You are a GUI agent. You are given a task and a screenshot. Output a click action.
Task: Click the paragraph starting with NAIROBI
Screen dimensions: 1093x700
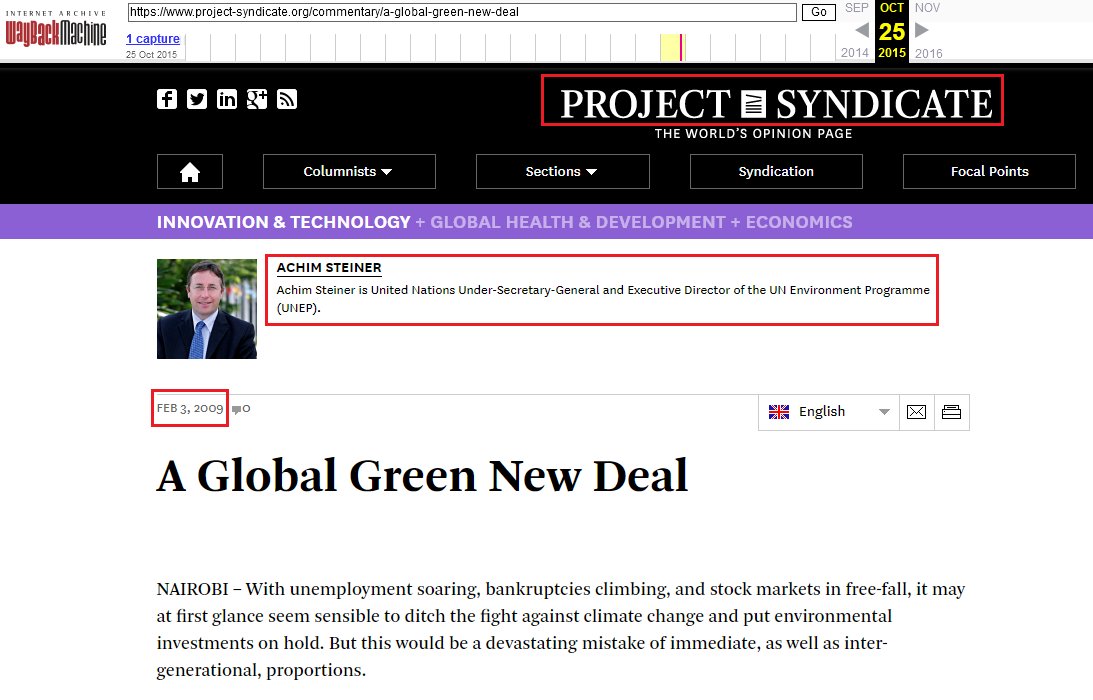pos(560,629)
